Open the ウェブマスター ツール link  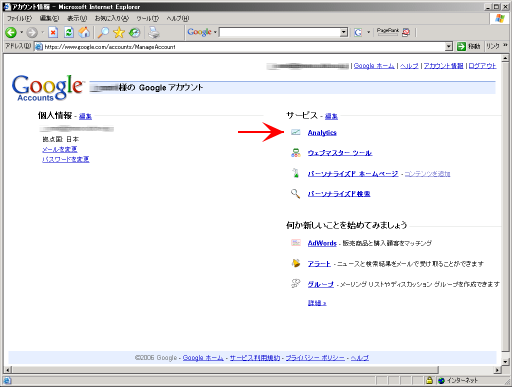coord(340,153)
